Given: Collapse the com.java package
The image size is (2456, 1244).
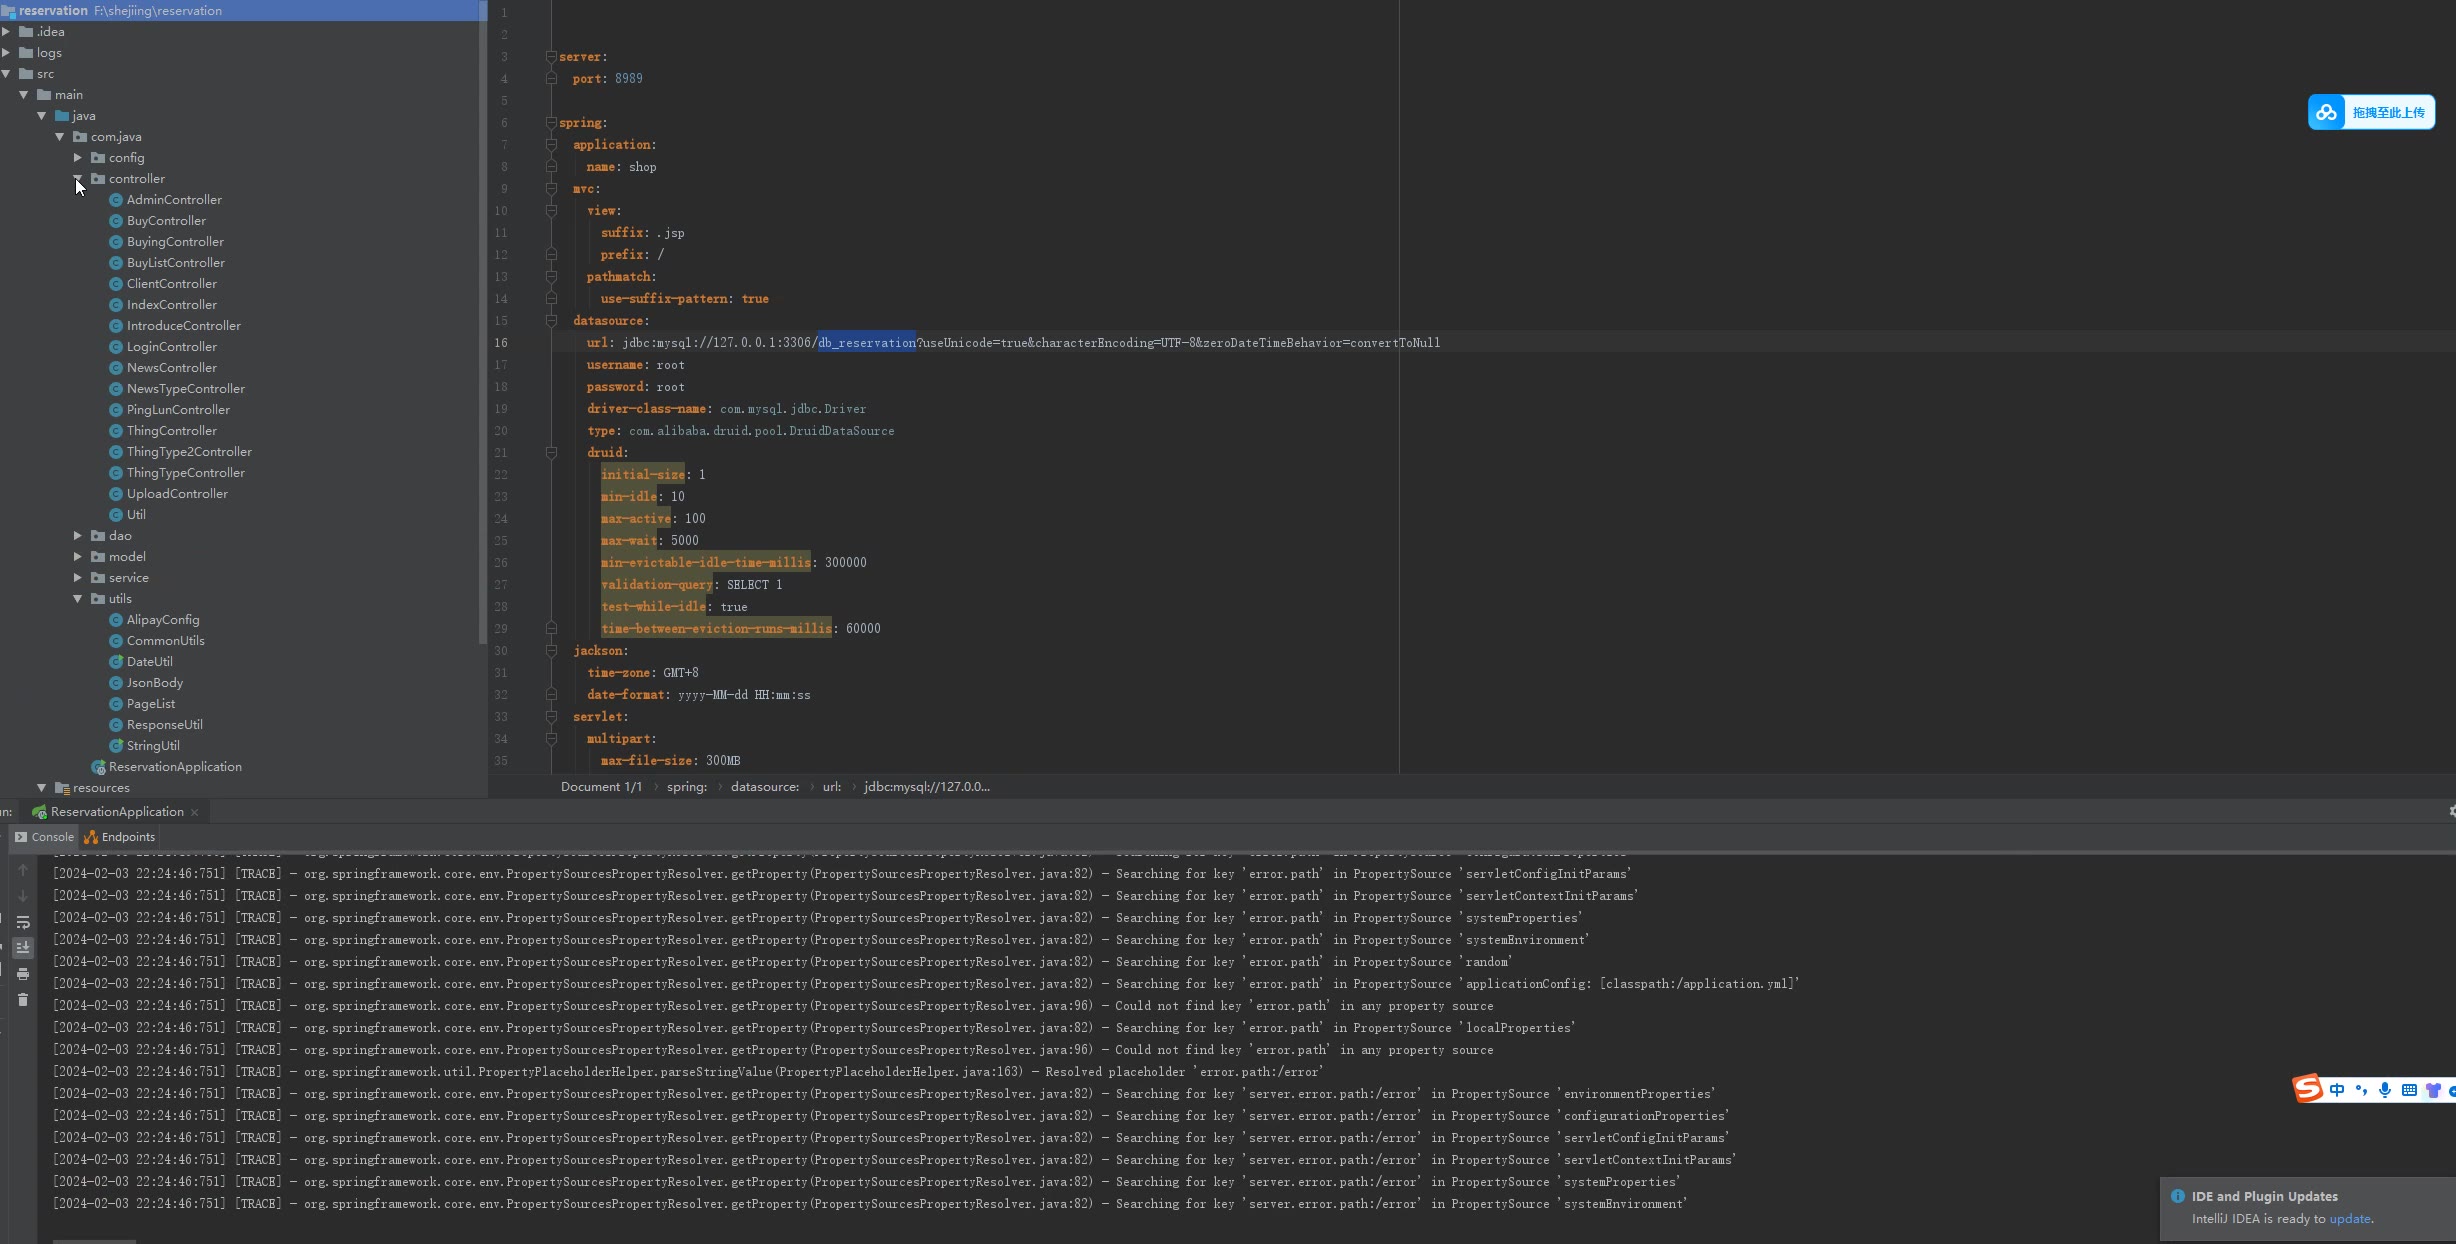Looking at the screenshot, I should [x=59, y=136].
